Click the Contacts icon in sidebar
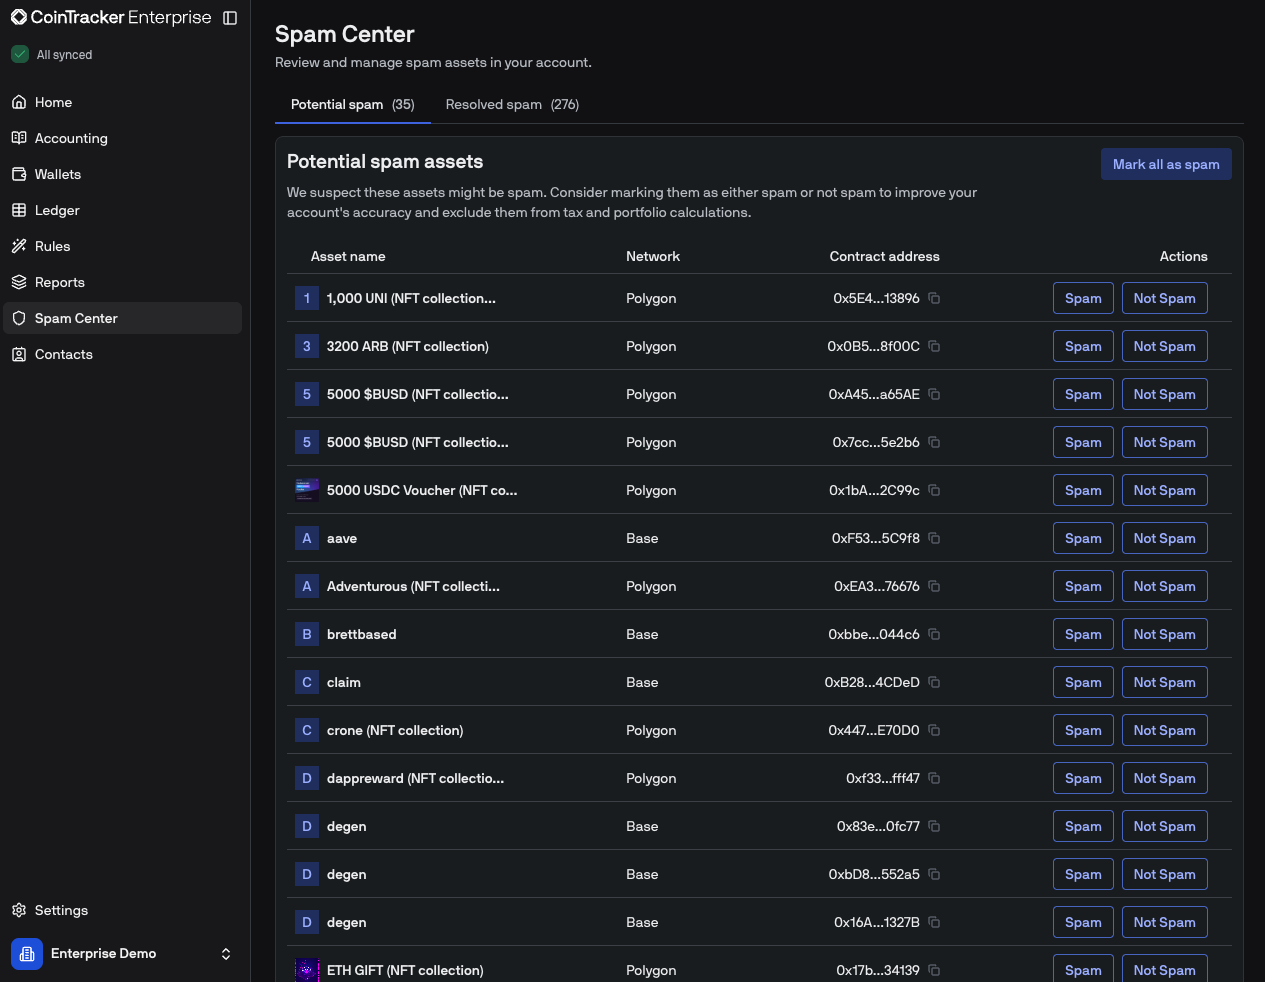This screenshot has width=1265, height=982. [19, 354]
